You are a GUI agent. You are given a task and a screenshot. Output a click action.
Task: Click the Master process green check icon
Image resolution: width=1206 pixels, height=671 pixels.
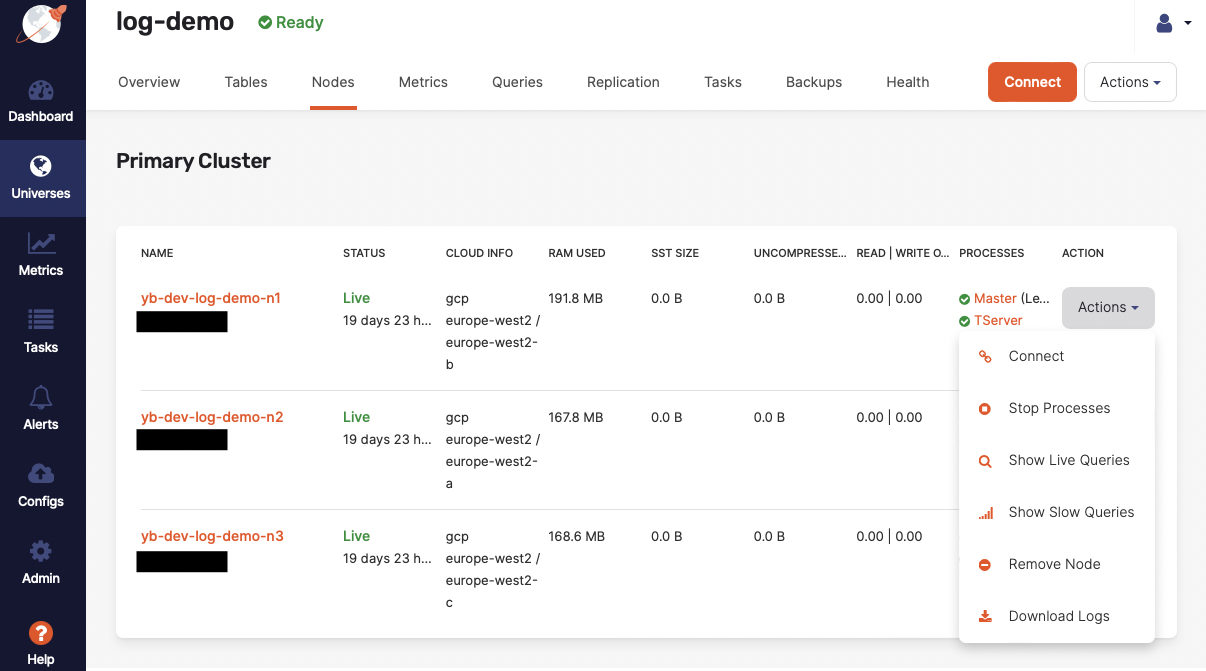964,299
